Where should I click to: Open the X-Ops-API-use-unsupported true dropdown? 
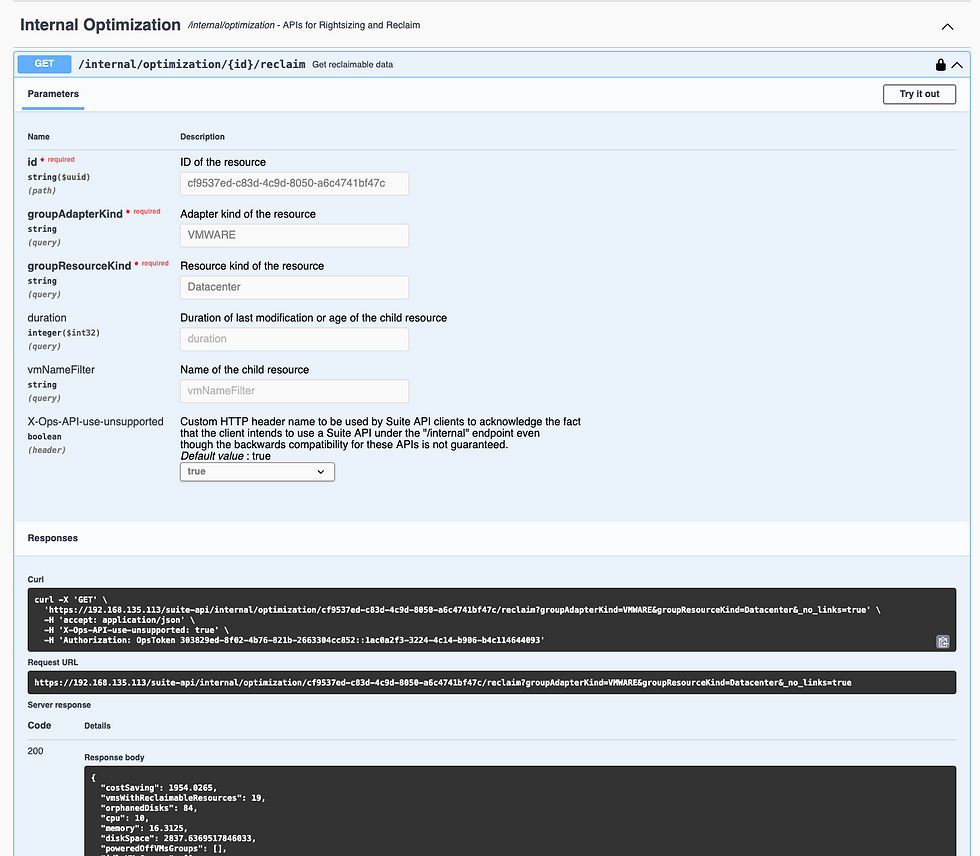[x=257, y=472]
